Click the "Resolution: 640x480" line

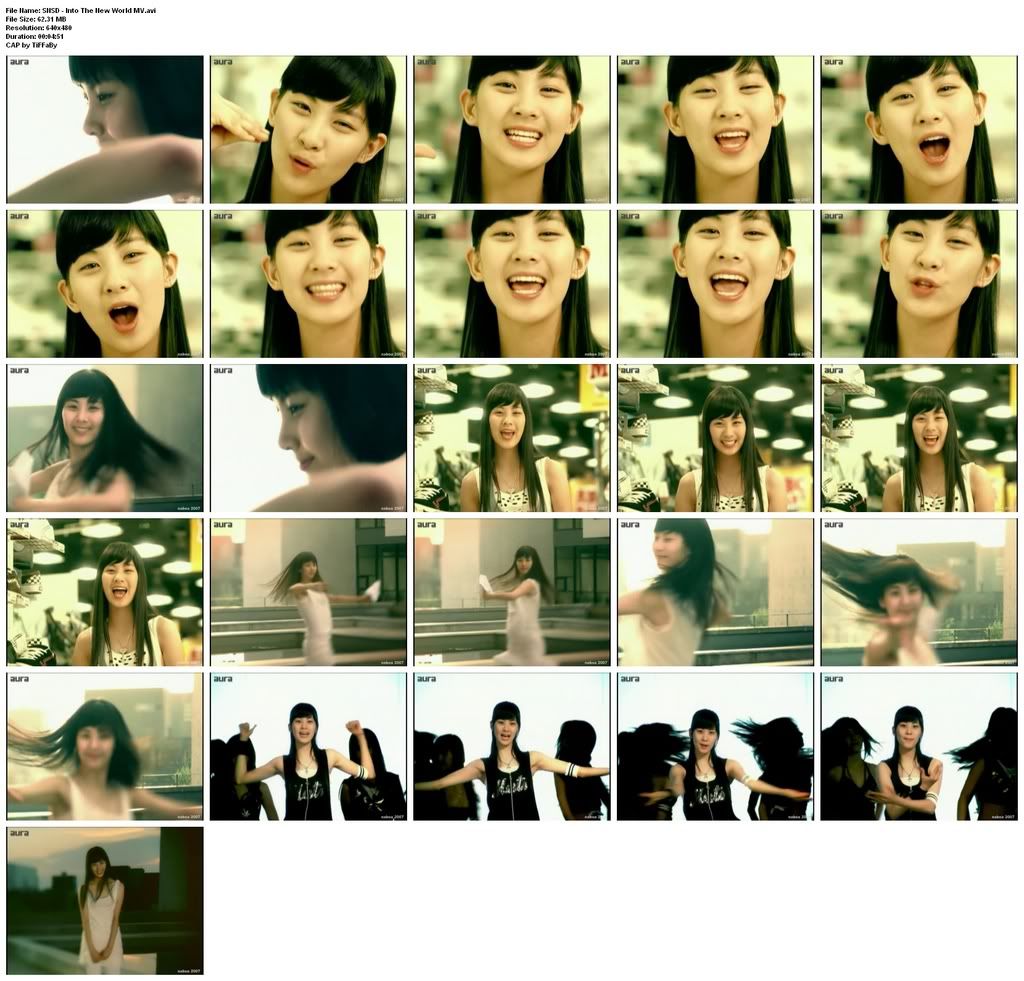[x=39, y=28]
